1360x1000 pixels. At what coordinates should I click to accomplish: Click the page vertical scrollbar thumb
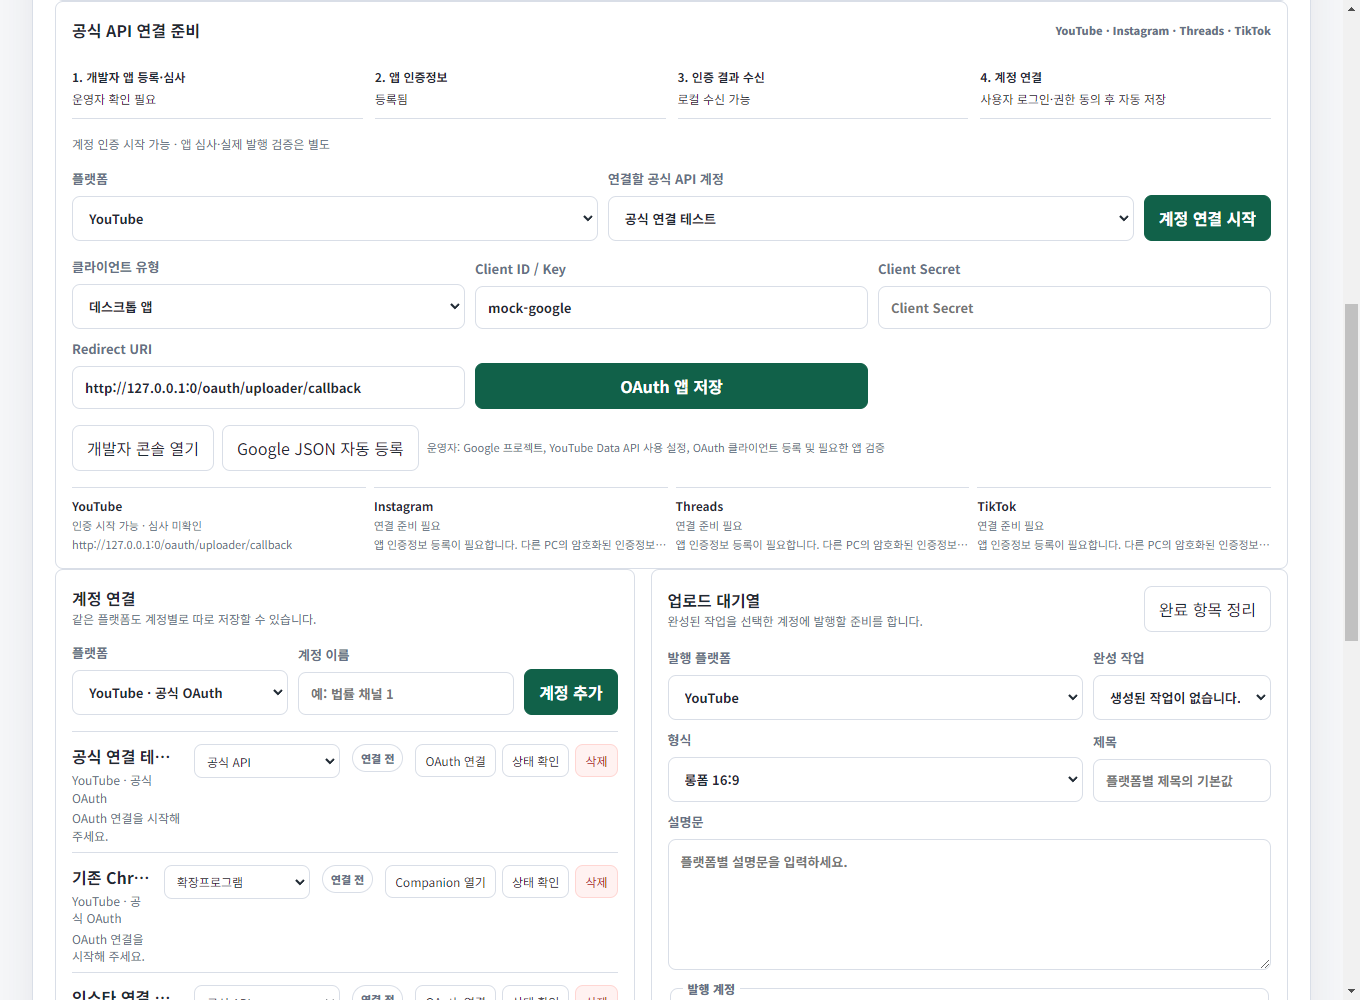click(x=1351, y=472)
